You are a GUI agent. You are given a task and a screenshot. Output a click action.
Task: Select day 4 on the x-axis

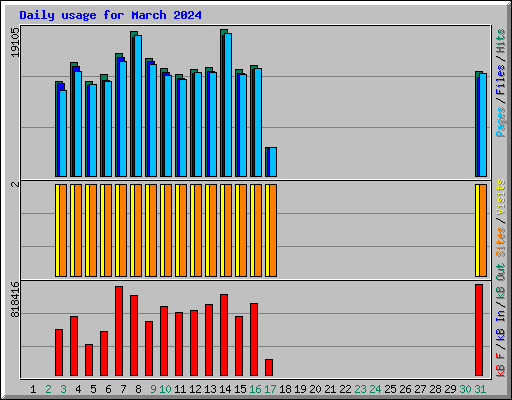(78, 389)
